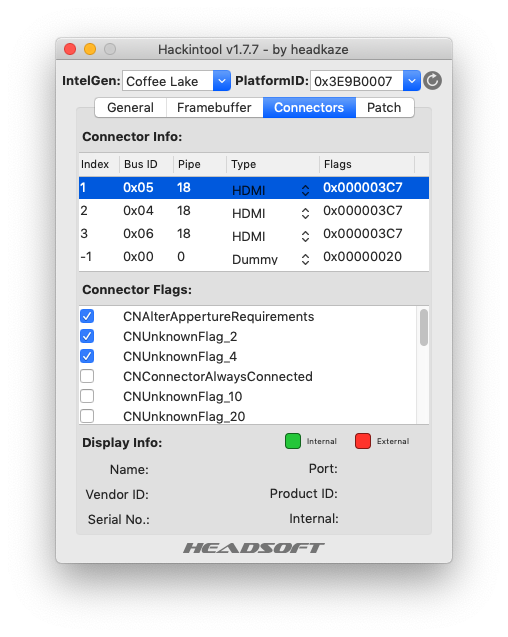508x637 pixels.
Task: Check the CNUnknownFlag_20 checkbox
Action: tap(87, 416)
